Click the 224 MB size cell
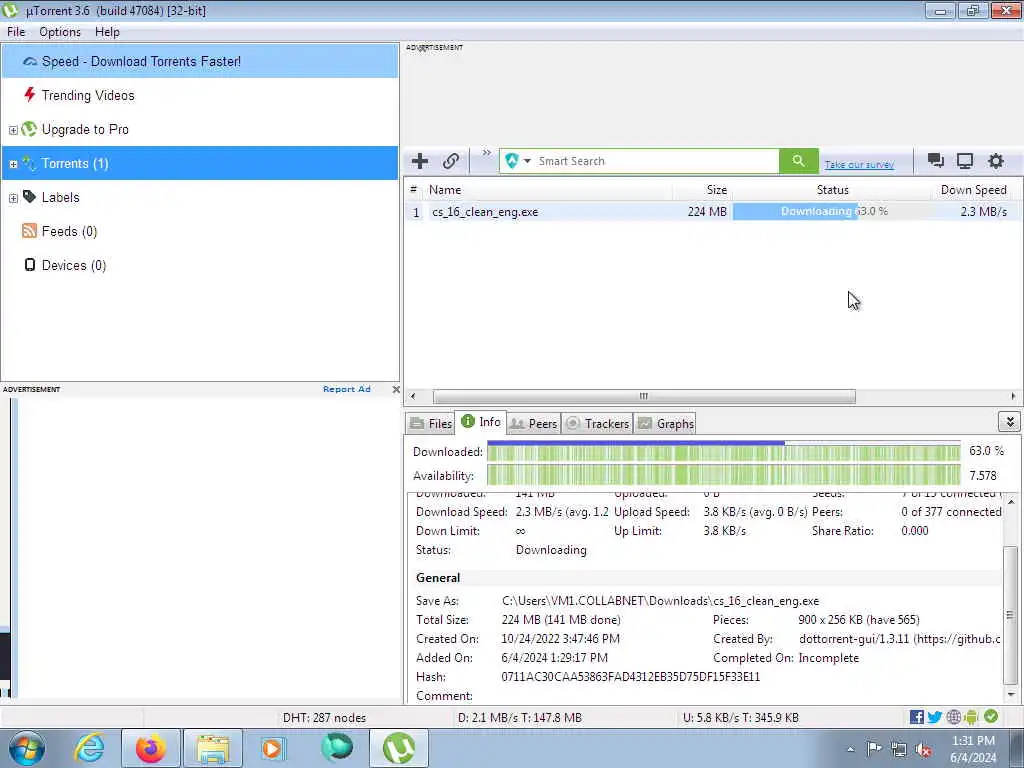 tap(707, 212)
